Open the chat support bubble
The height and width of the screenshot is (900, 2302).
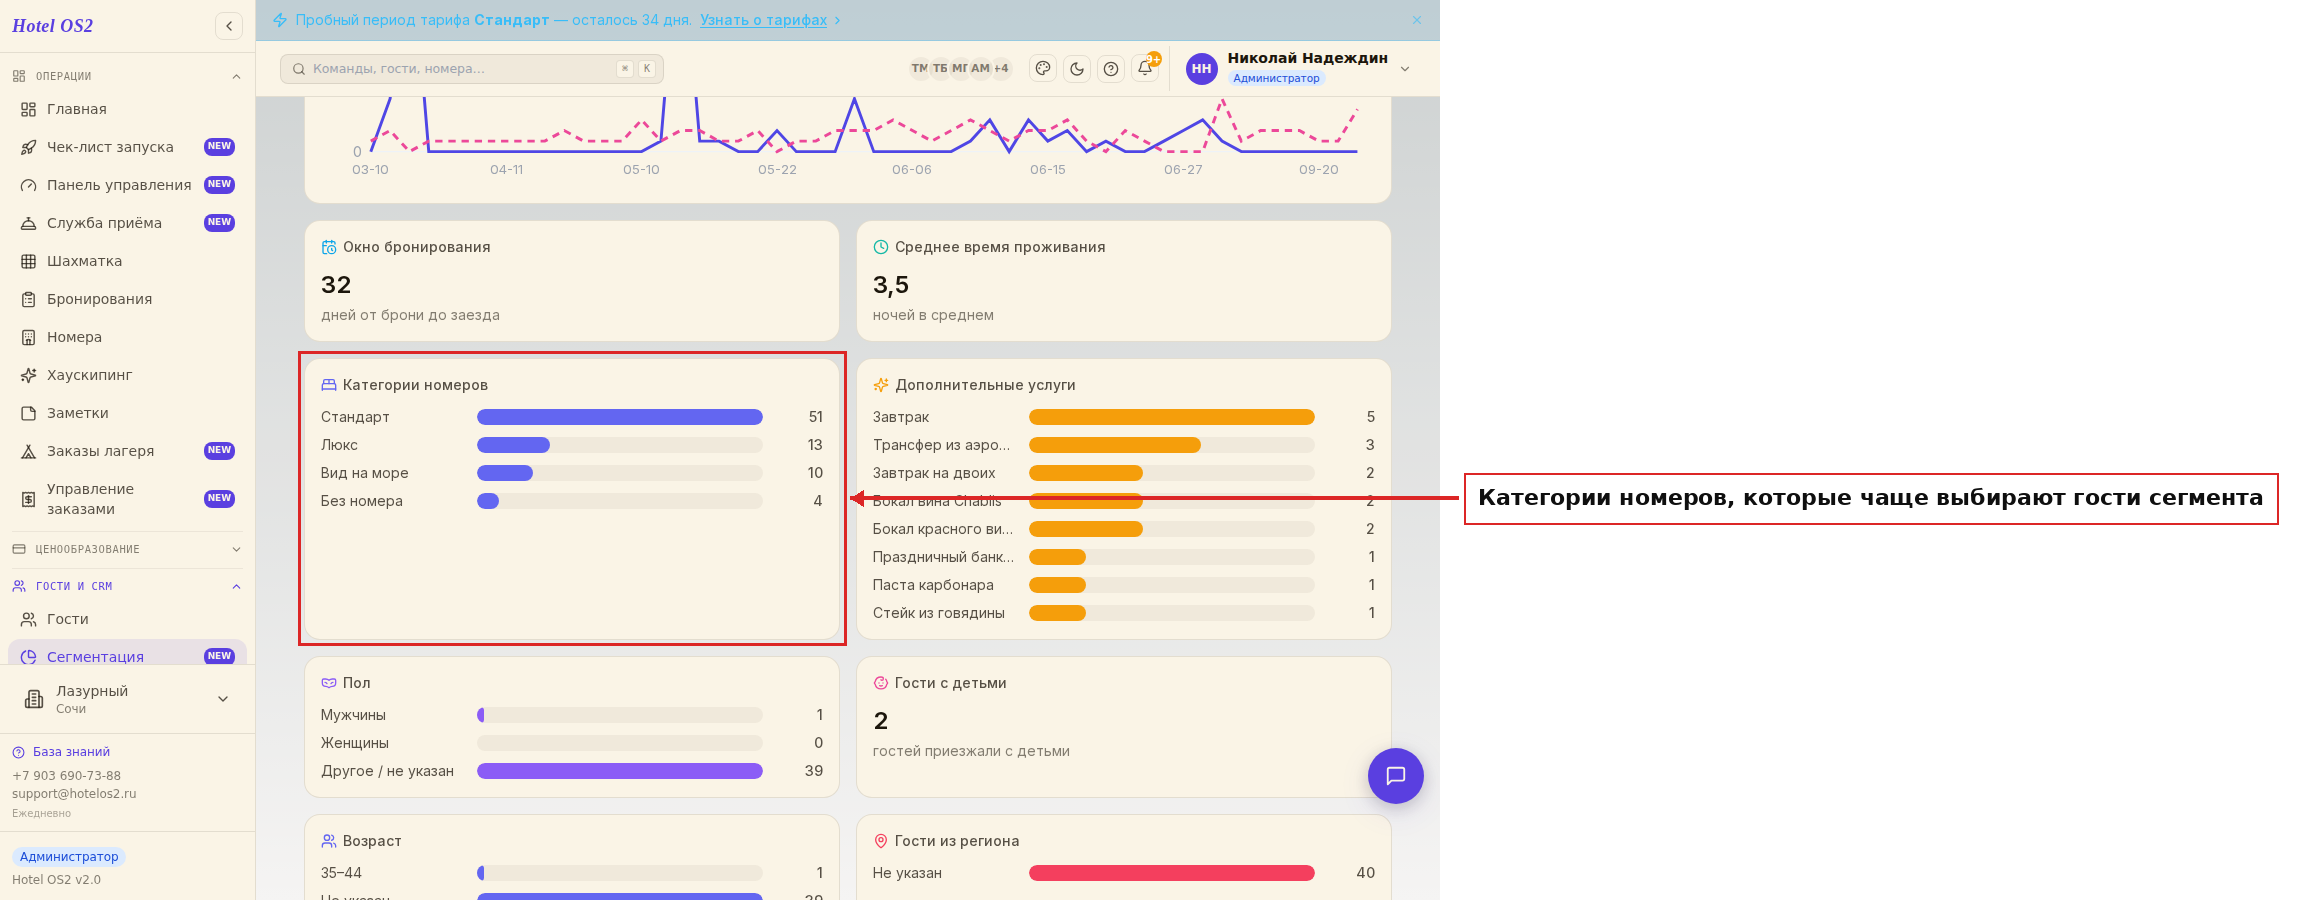point(1396,776)
